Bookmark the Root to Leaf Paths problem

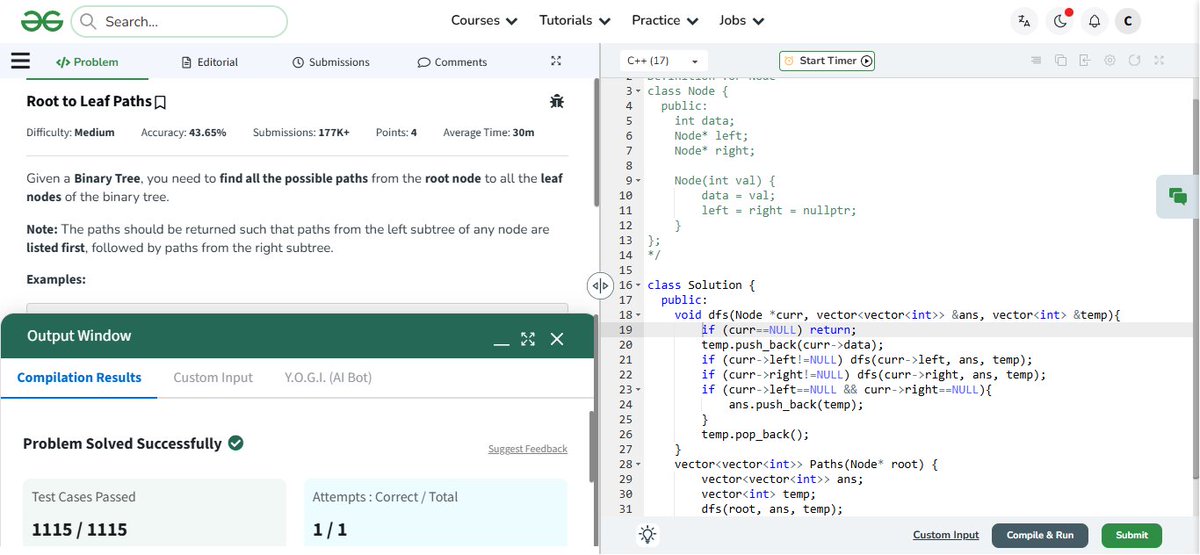[161, 102]
